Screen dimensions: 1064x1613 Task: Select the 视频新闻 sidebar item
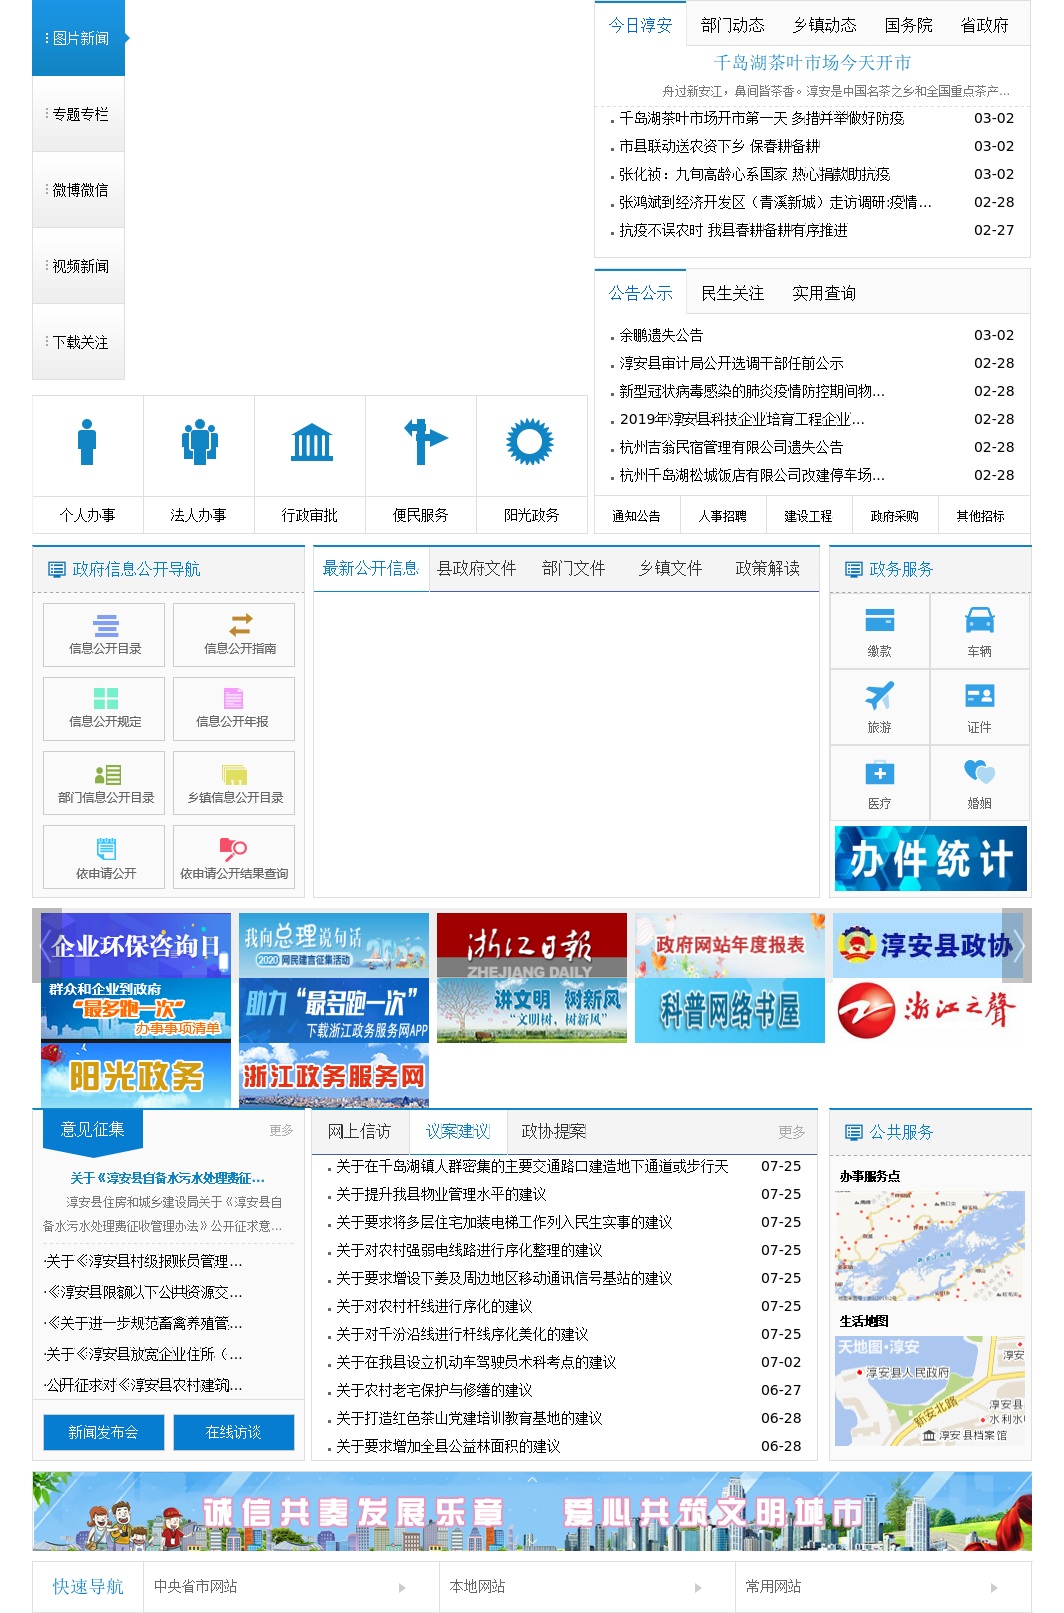78,266
